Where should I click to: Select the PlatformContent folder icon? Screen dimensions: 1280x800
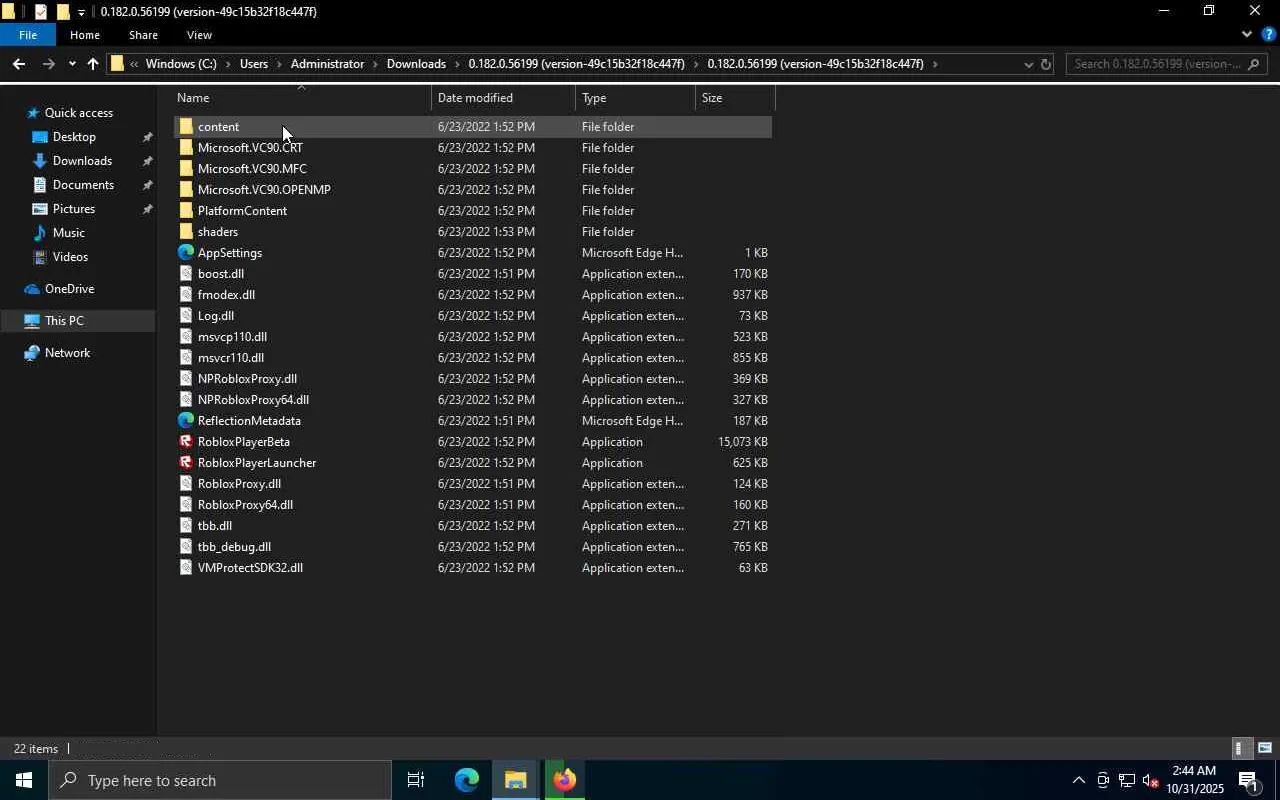pyautogui.click(x=186, y=211)
